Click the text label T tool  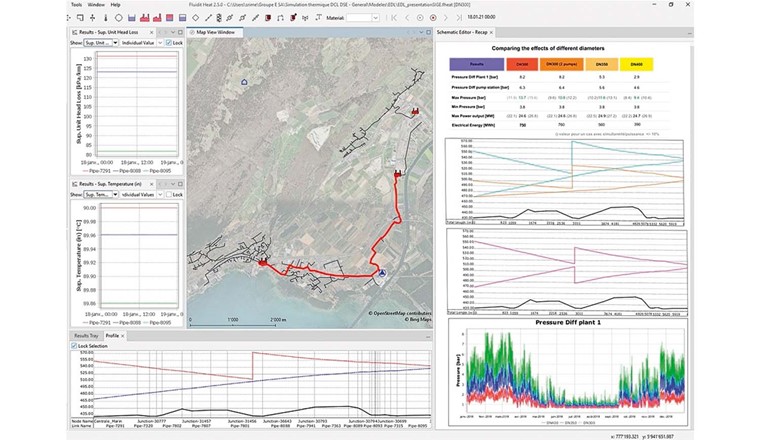tap(318, 17)
